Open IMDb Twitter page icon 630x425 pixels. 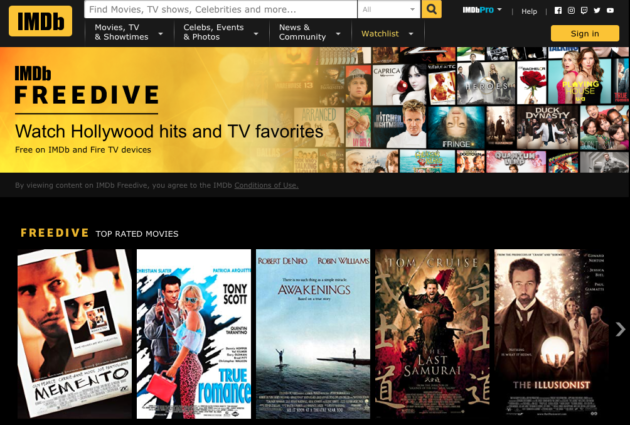click(597, 10)
